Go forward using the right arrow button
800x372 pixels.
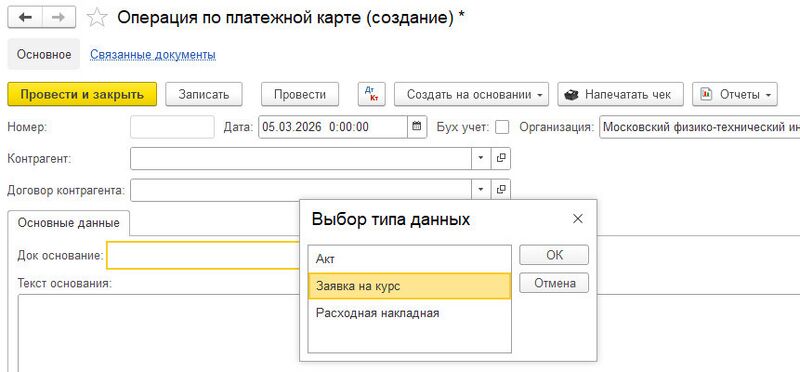pyautogui.click(x=59, y=17)
